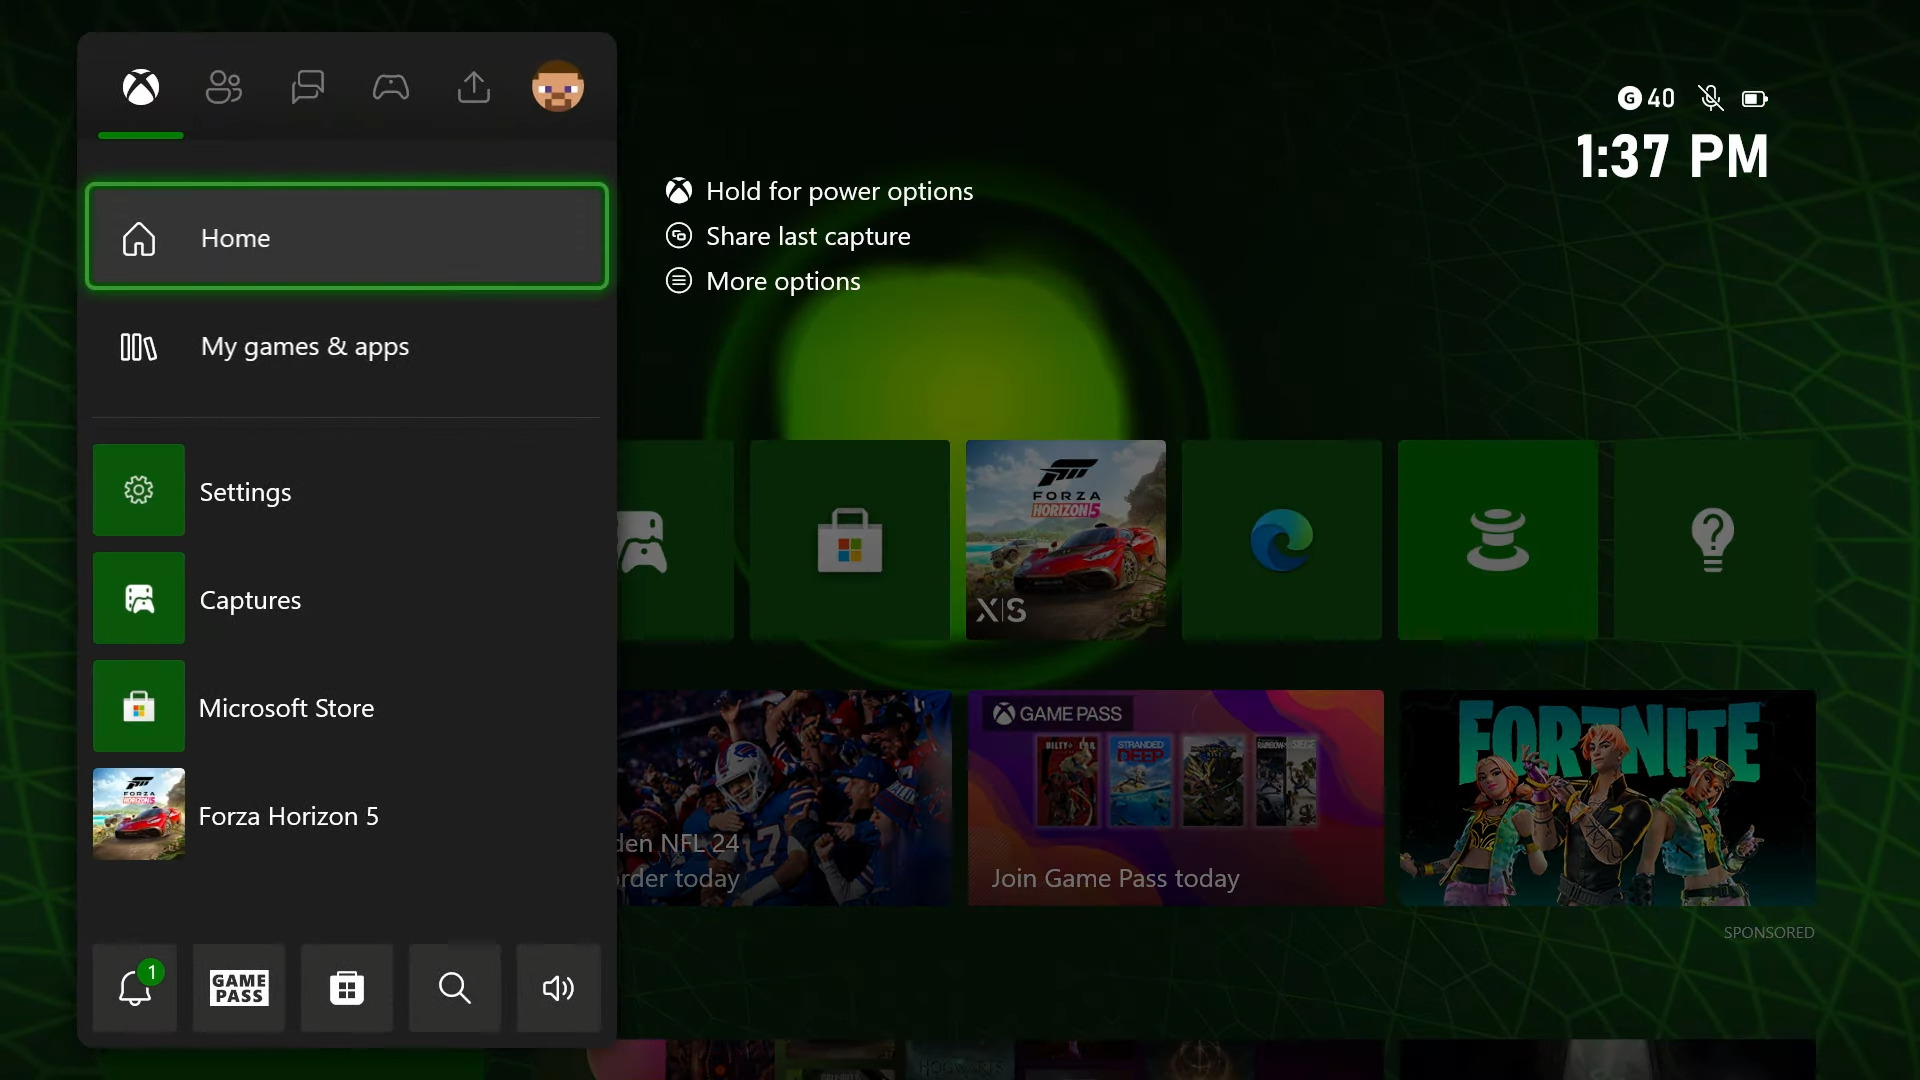Open My games & apps
1920x1080 pixels.
tap(346, 346)
